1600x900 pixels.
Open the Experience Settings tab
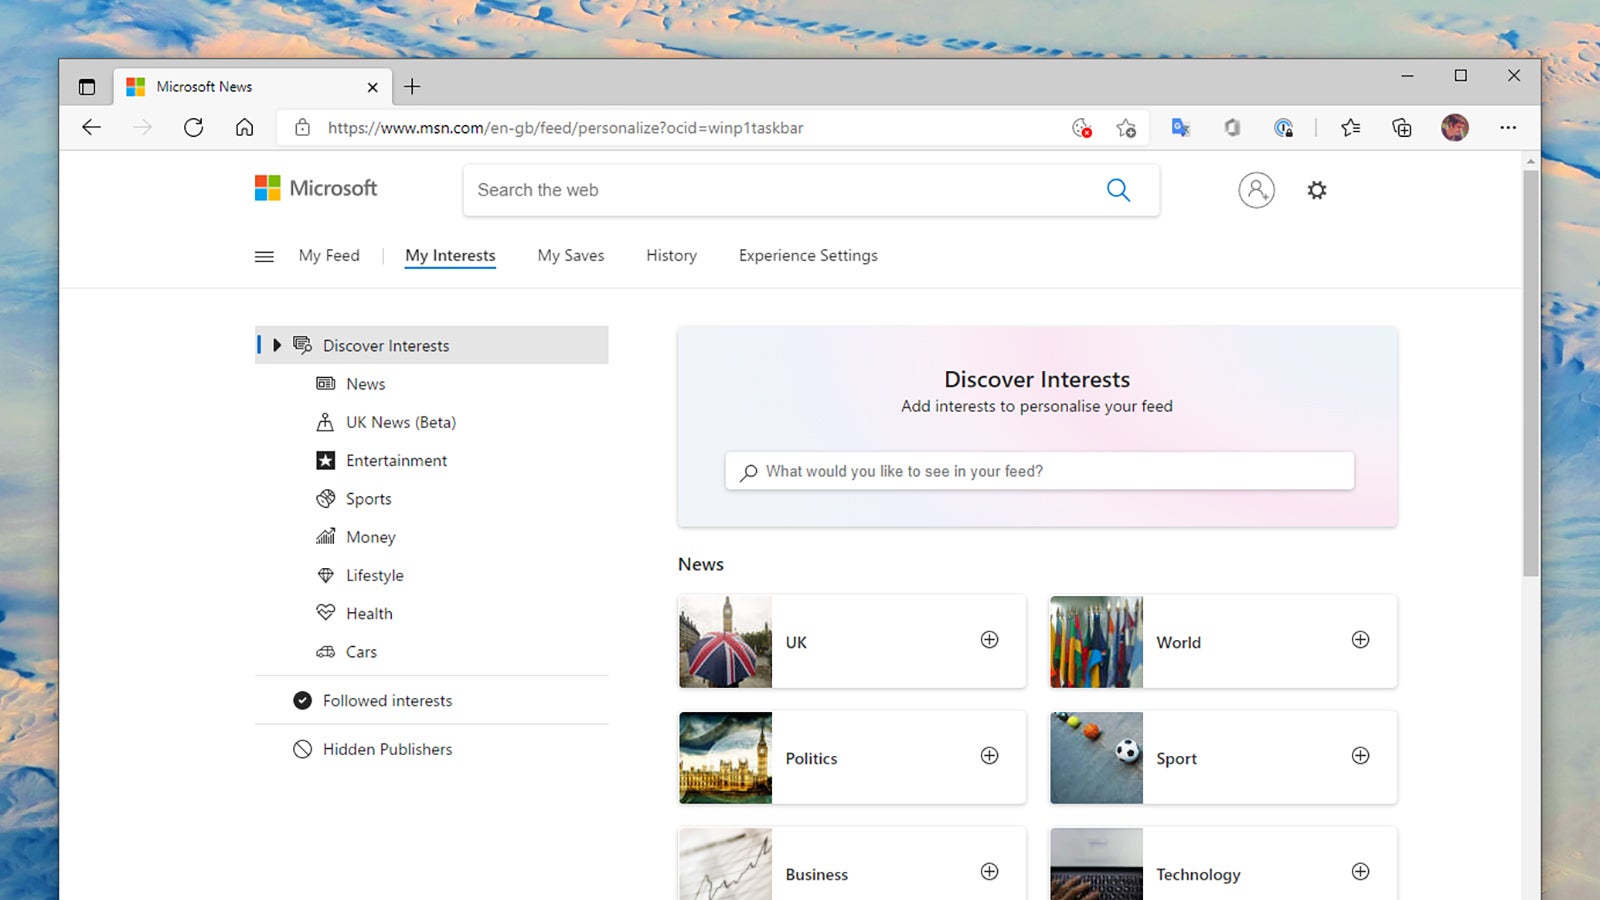[808, 256]
